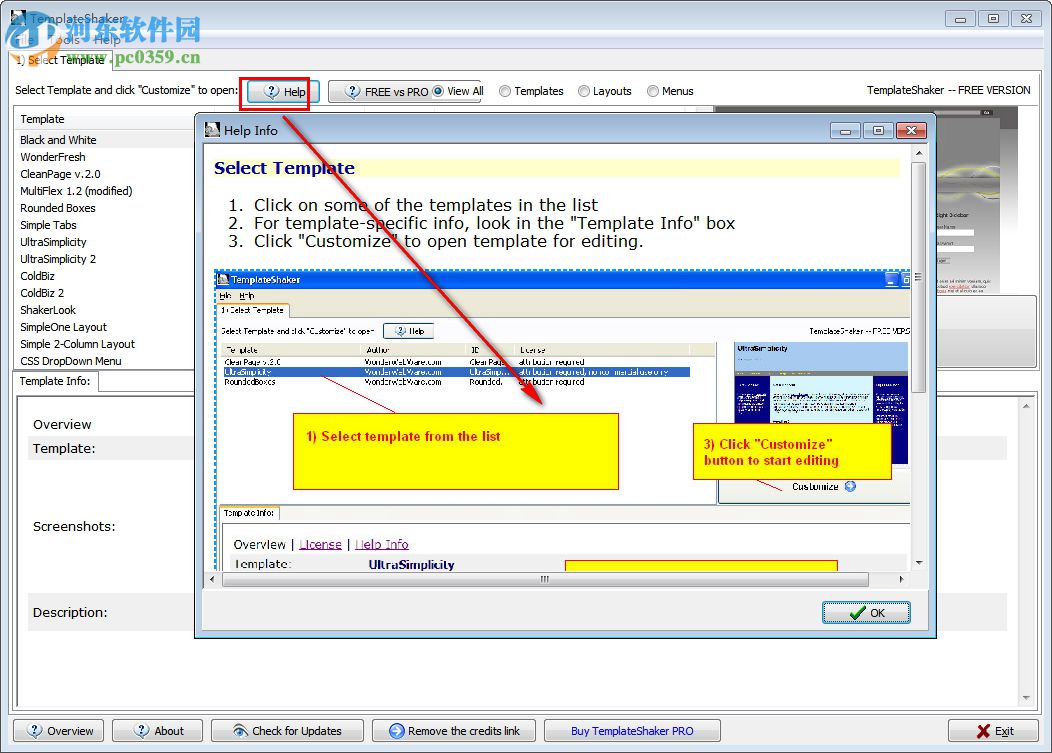Click Help Info scroll down arrow
This screenshot has width=1052, height=753.
coord(919,562)
